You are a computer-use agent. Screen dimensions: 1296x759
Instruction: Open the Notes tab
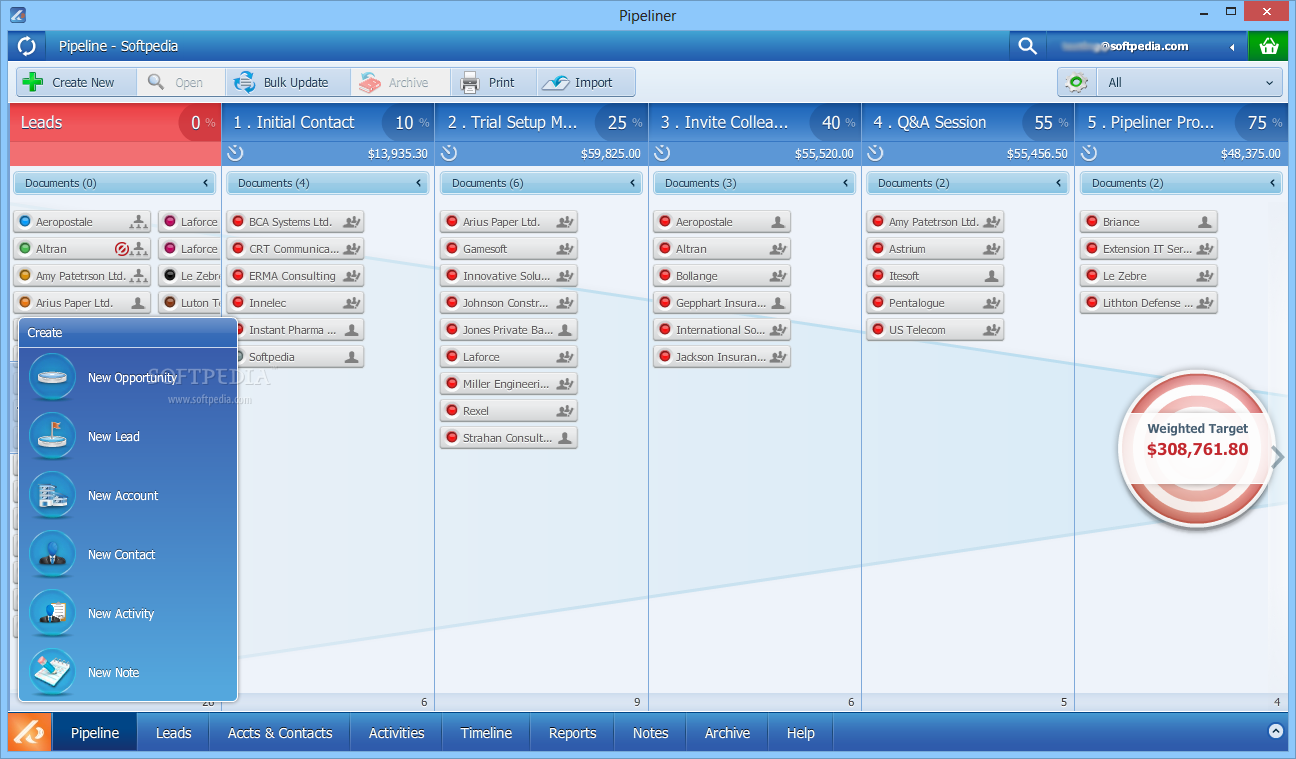(x=650, y=733)
